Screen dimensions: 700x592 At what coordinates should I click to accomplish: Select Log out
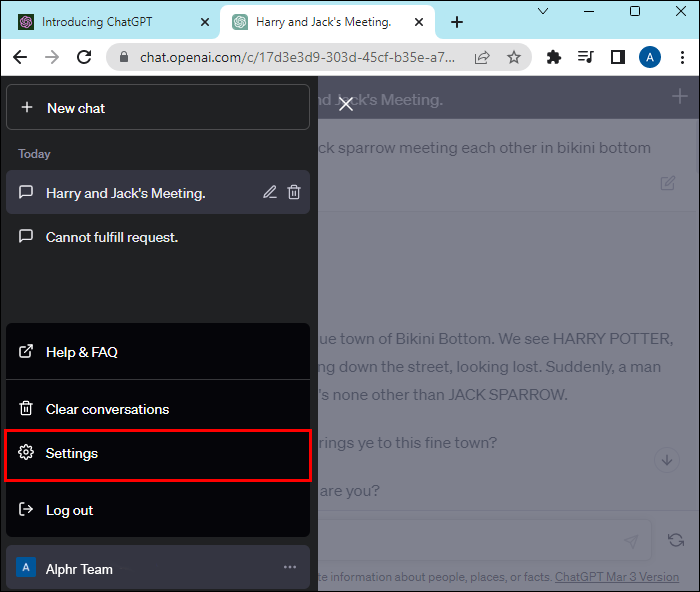[158, 510]
